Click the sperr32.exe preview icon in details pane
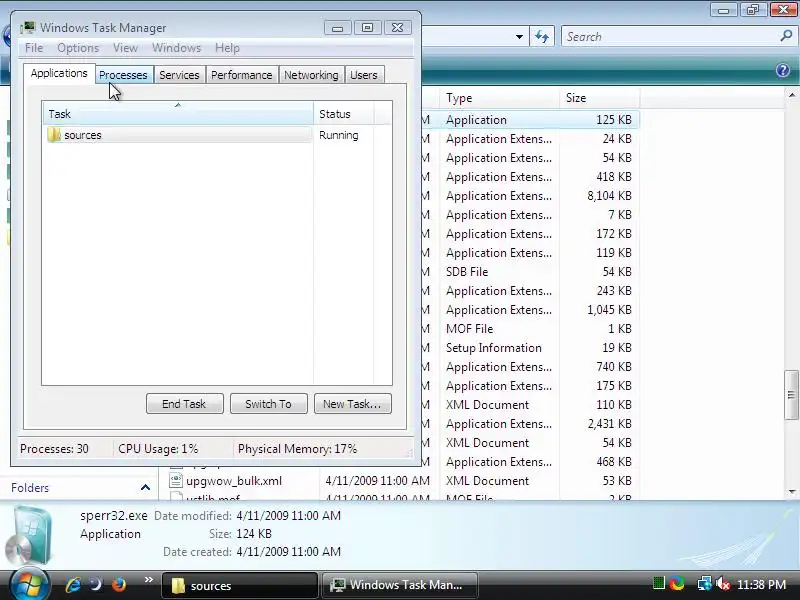 [31, 534]
